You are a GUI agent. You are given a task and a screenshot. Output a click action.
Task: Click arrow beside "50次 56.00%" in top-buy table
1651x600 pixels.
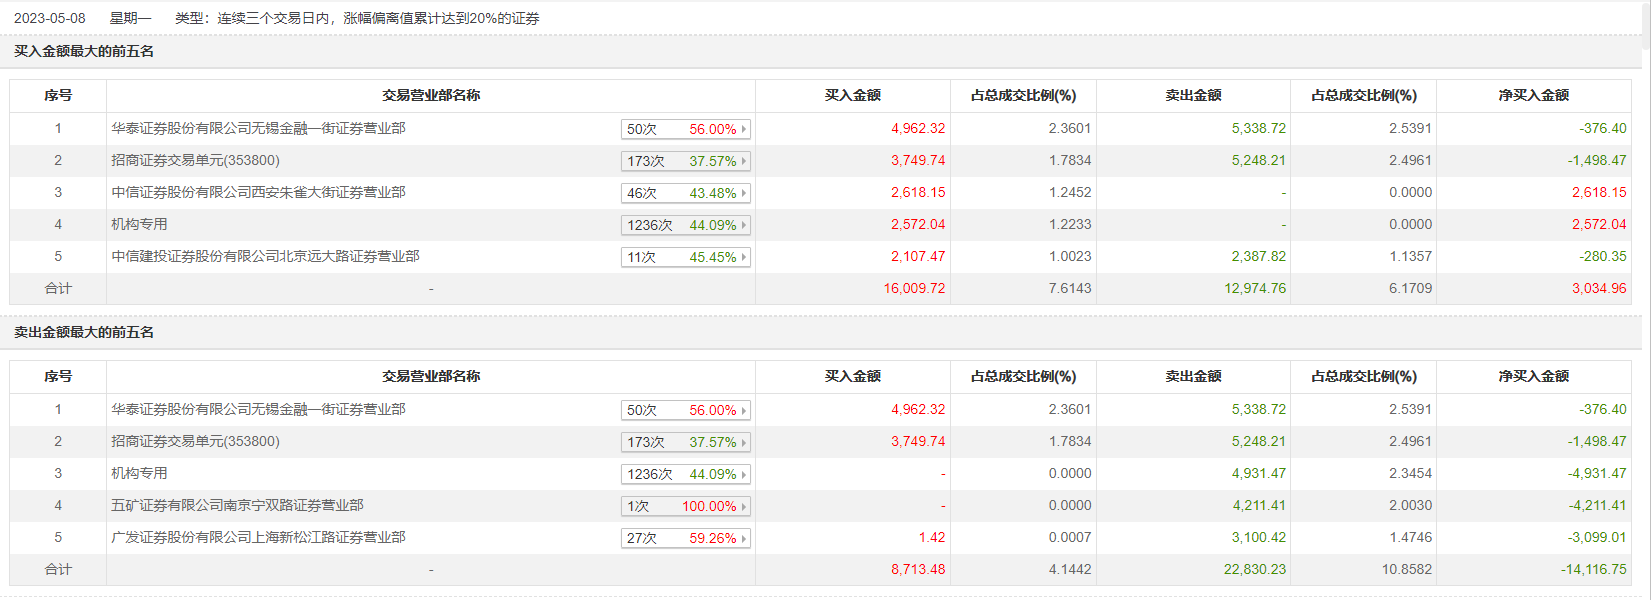tap(744, 130)
